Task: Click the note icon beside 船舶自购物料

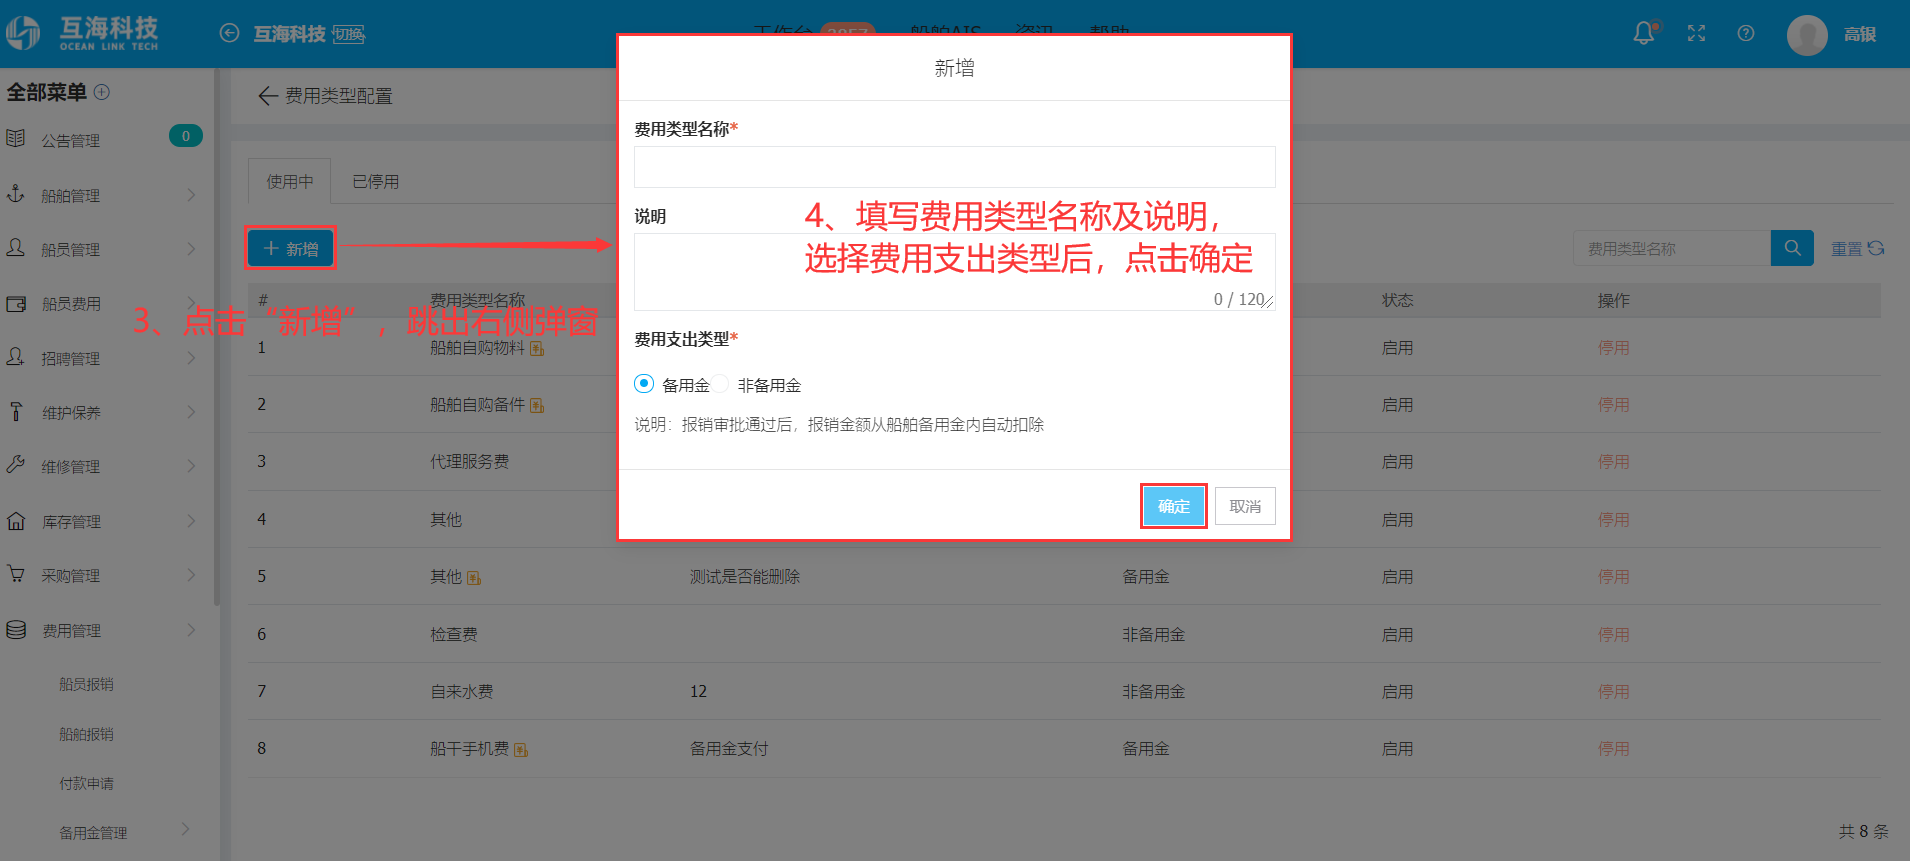Action: [x=537, y=349]
